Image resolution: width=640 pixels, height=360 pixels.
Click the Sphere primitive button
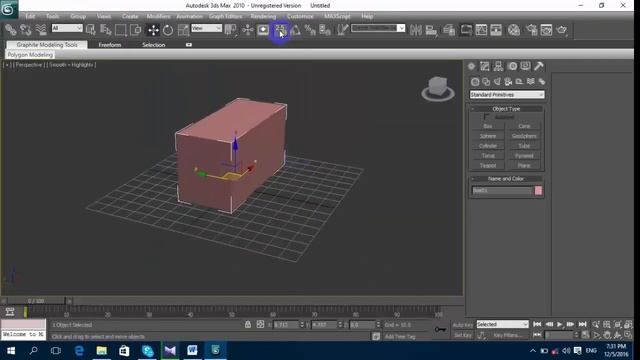pos(488,136)
